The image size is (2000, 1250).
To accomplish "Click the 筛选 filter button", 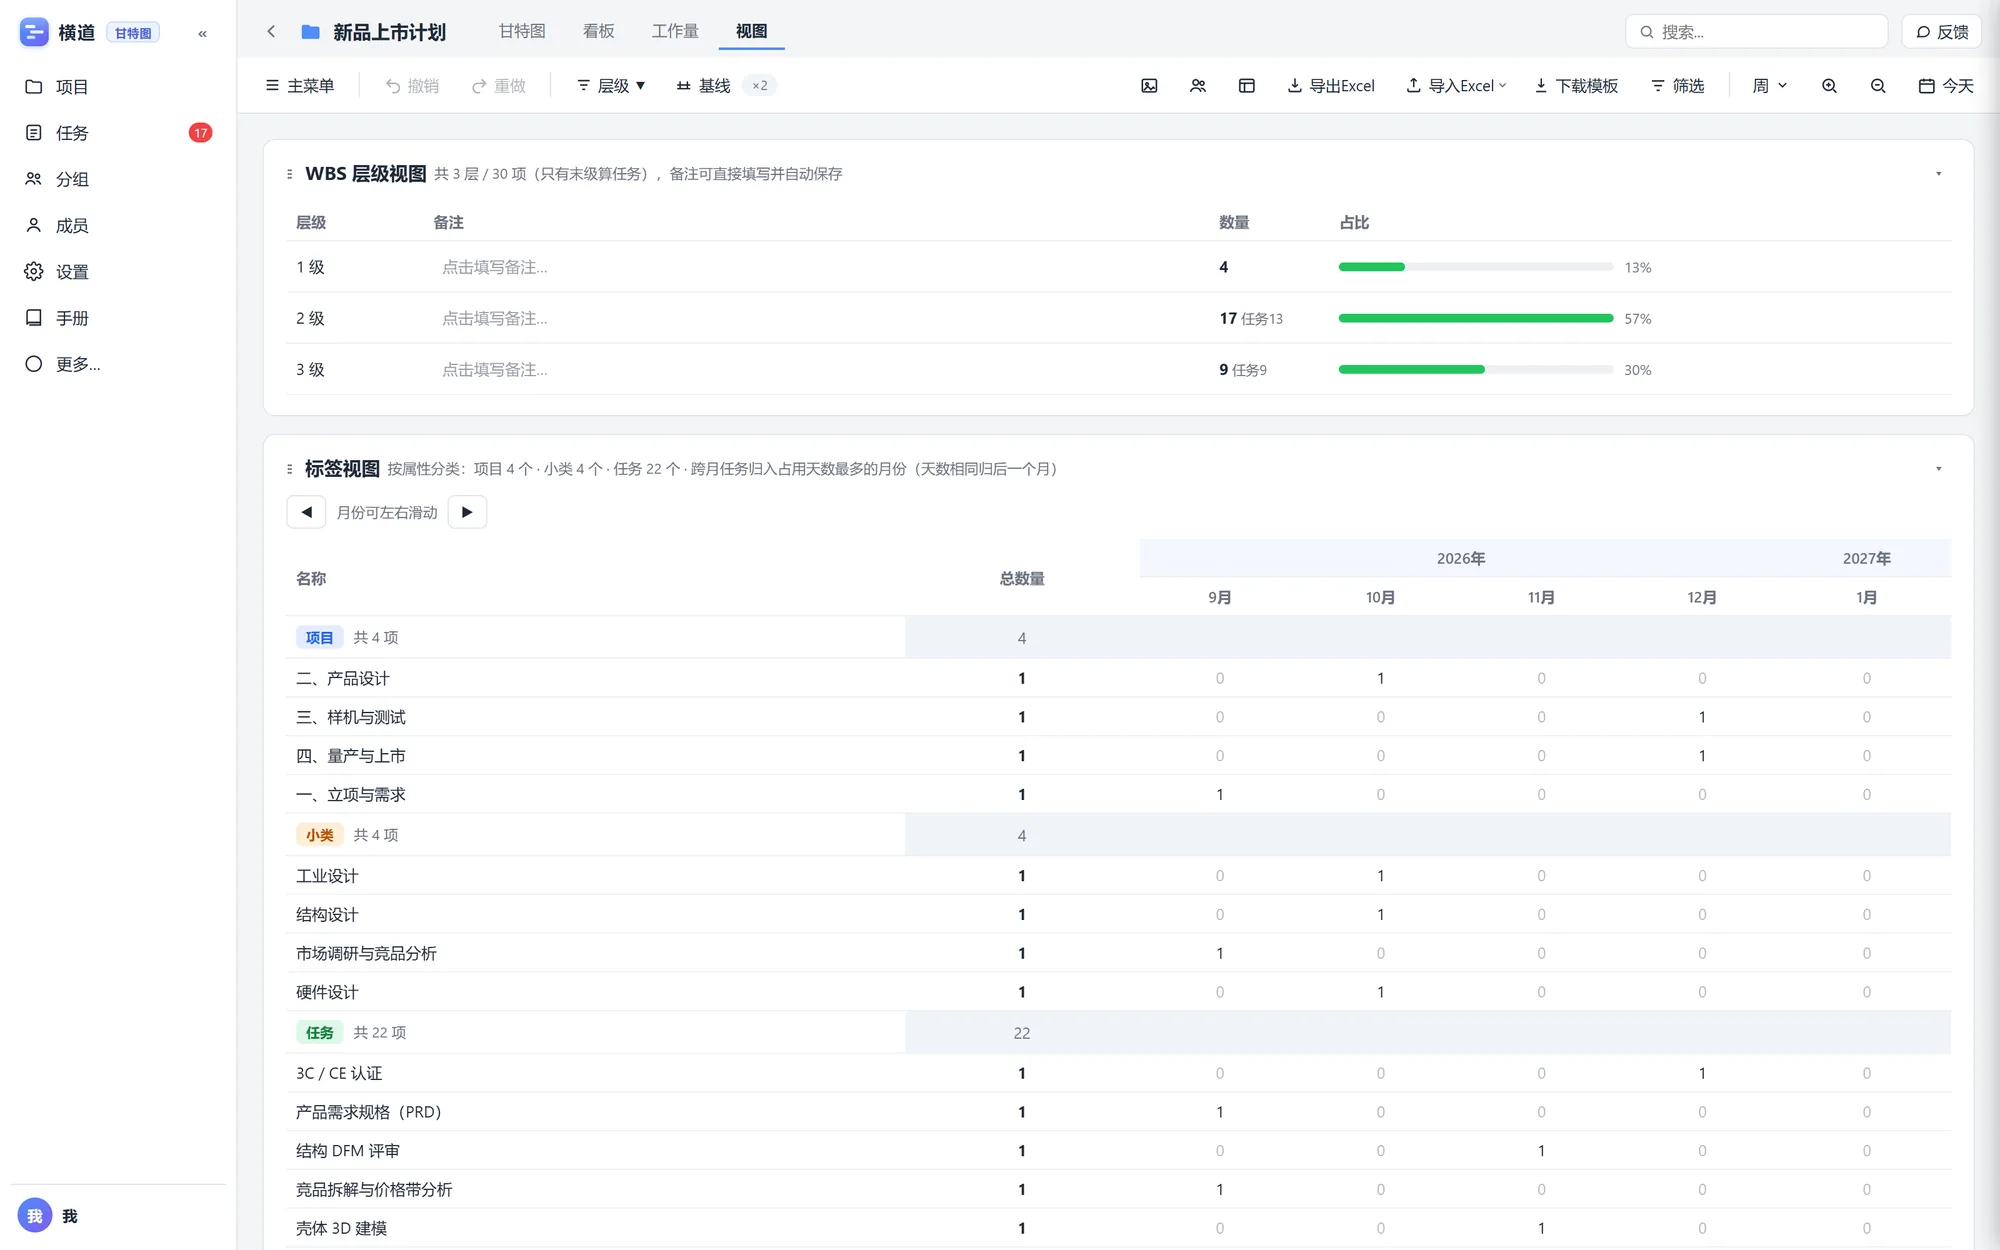I will pyautogui.click(x=1678, y=86).
